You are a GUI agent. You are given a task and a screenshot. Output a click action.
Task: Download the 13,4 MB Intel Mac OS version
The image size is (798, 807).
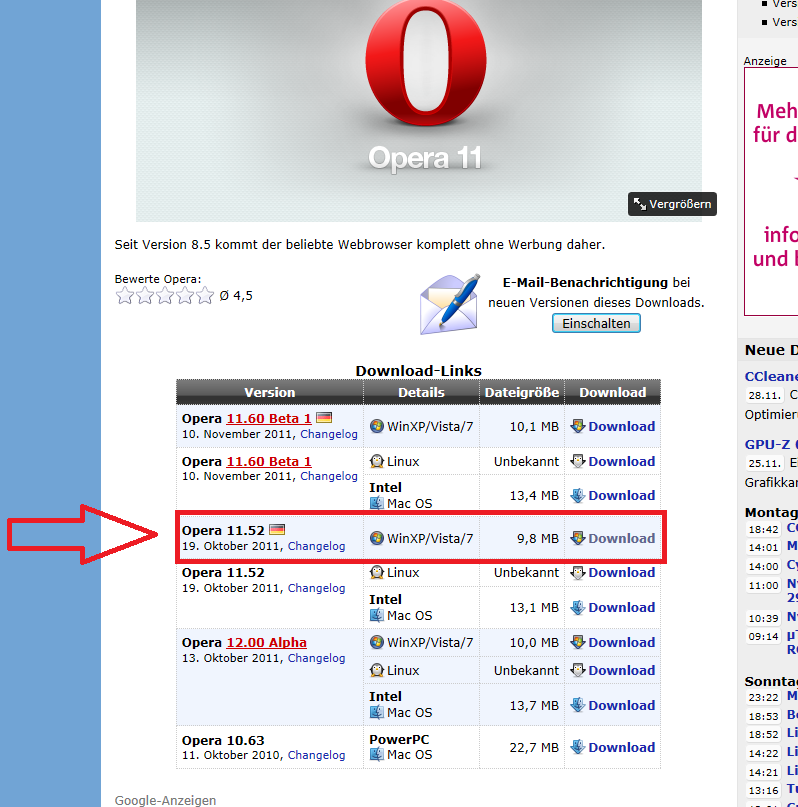click(x=622, y=495)
